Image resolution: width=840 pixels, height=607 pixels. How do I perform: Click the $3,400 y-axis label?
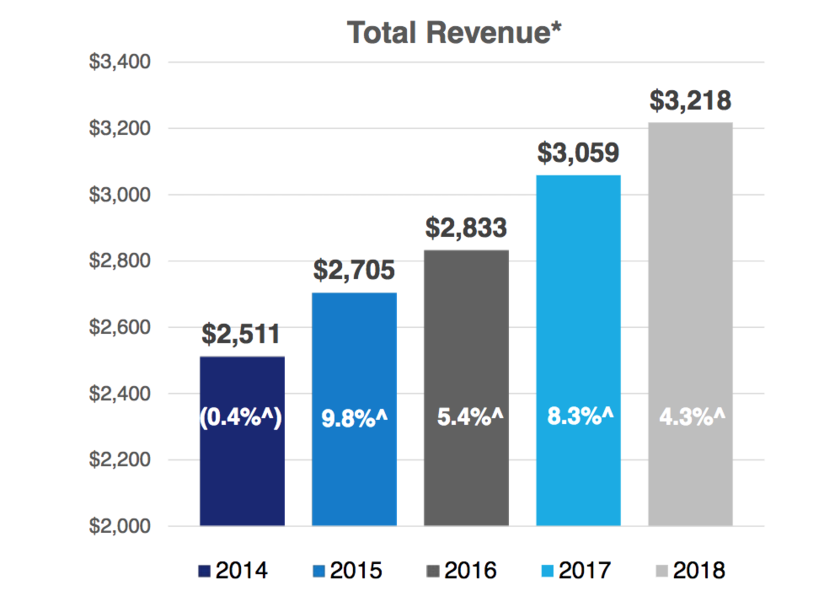(121, 62)
